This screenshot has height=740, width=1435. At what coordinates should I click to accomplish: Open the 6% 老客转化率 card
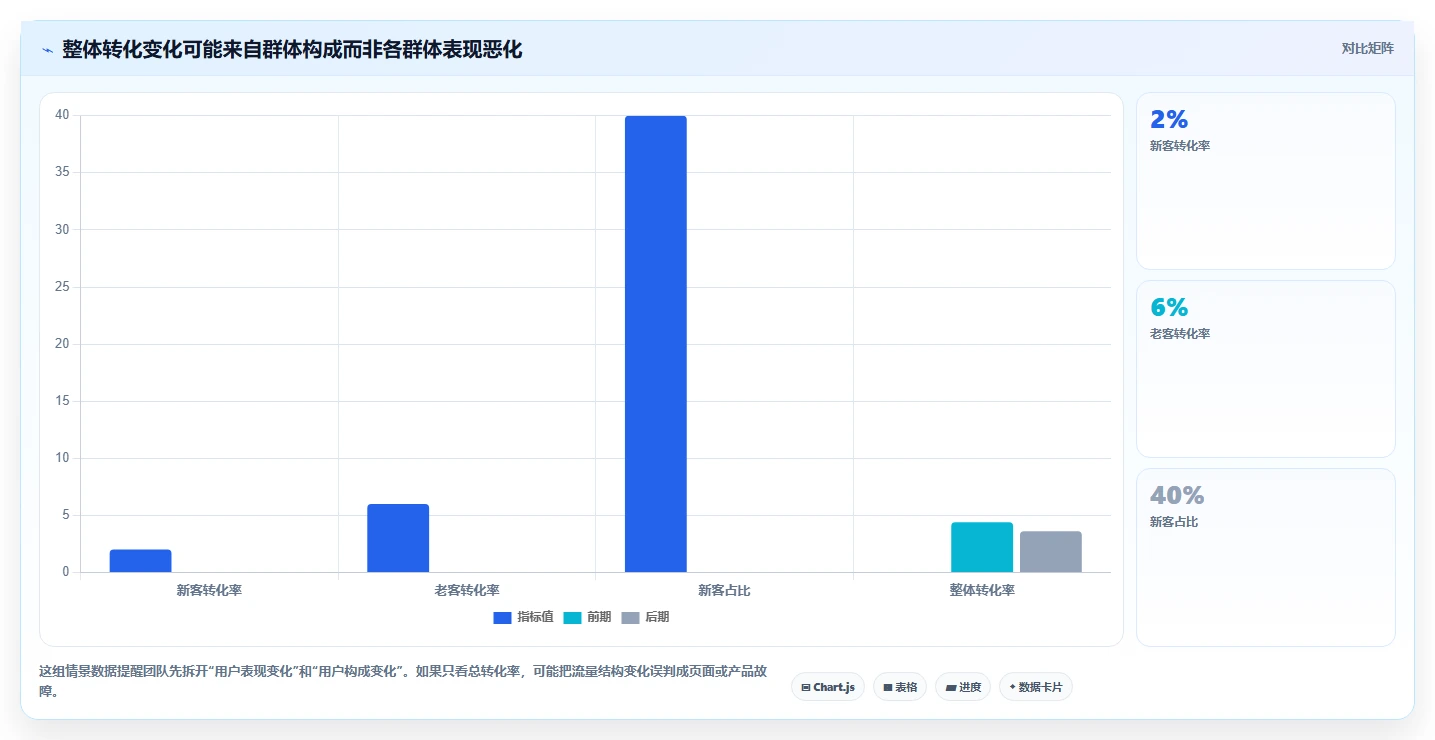point(1266,369)
